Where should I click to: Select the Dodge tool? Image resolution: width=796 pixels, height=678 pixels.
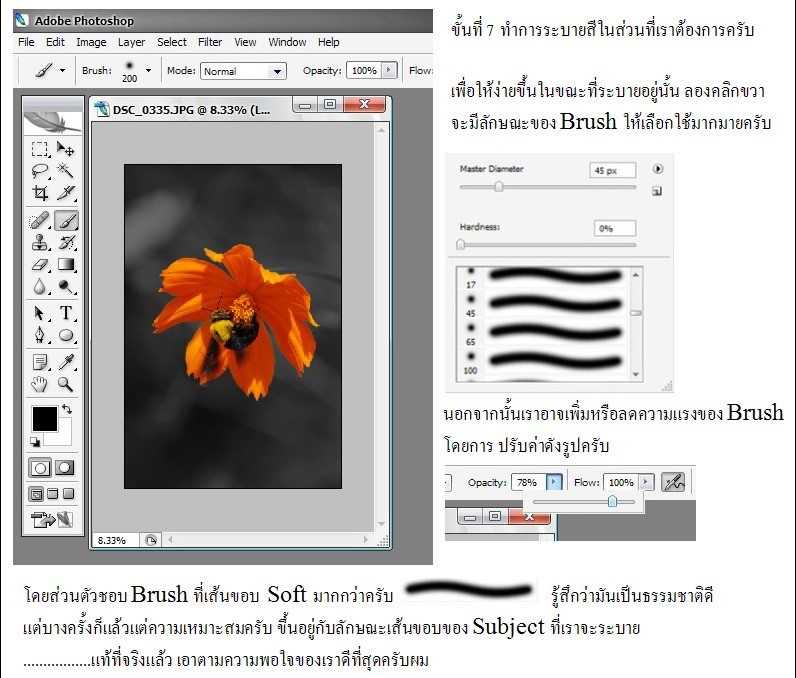click(66, 287)
